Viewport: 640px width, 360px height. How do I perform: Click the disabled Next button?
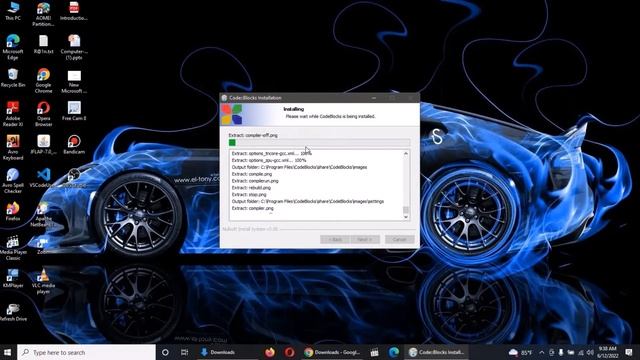(364, 239)
